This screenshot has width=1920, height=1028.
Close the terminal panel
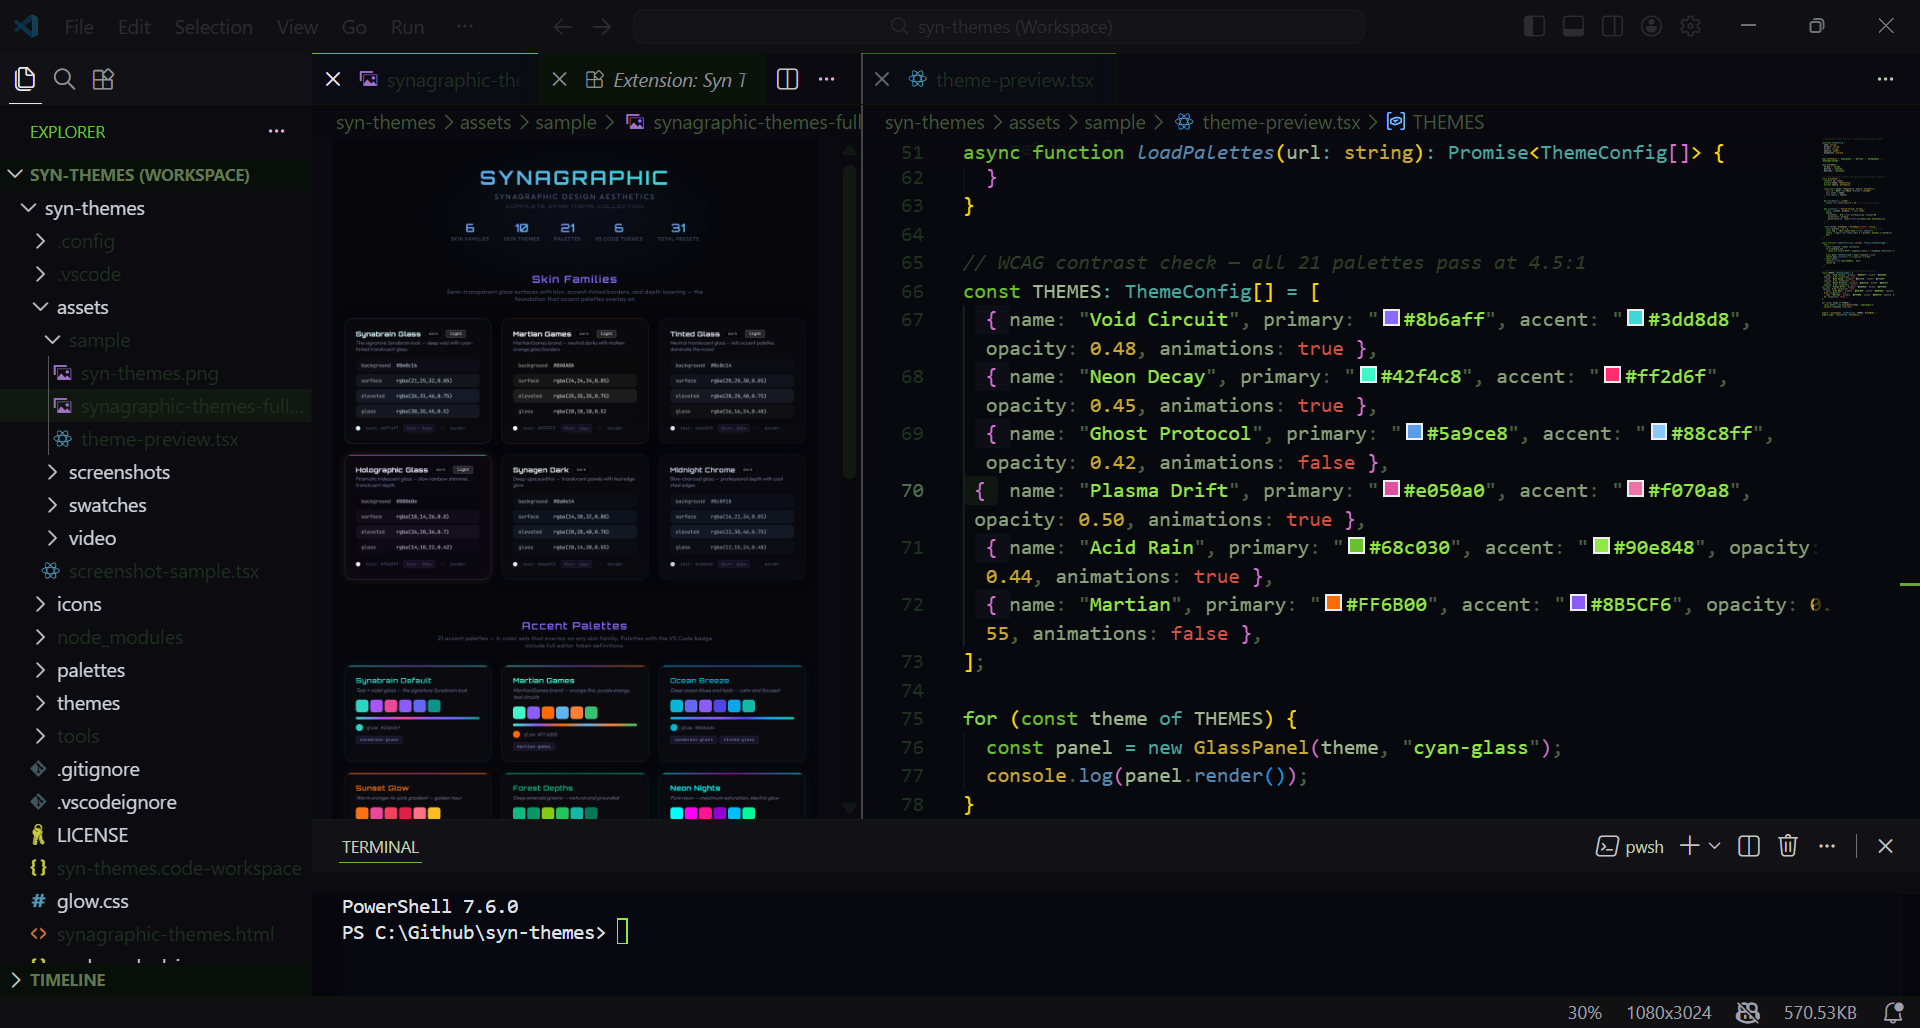pos(1885,846)
